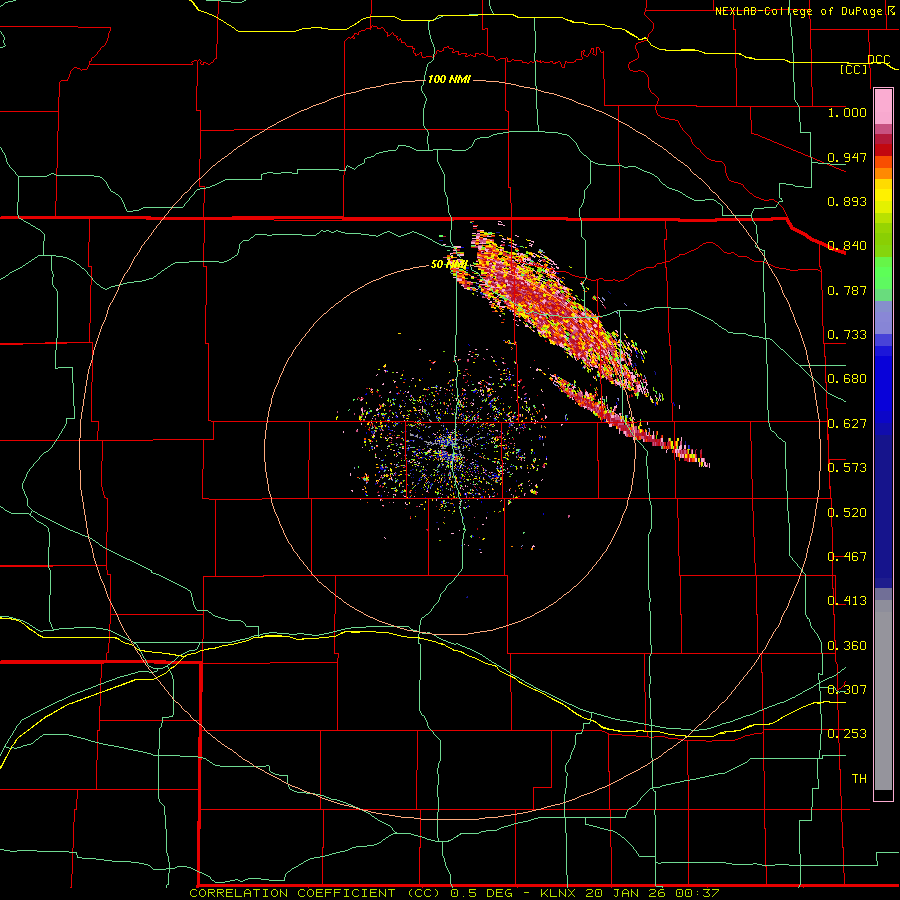Viewport: 900px width, 900px height.
Task: Click the TH threshold label
Action: coord(859,779)
